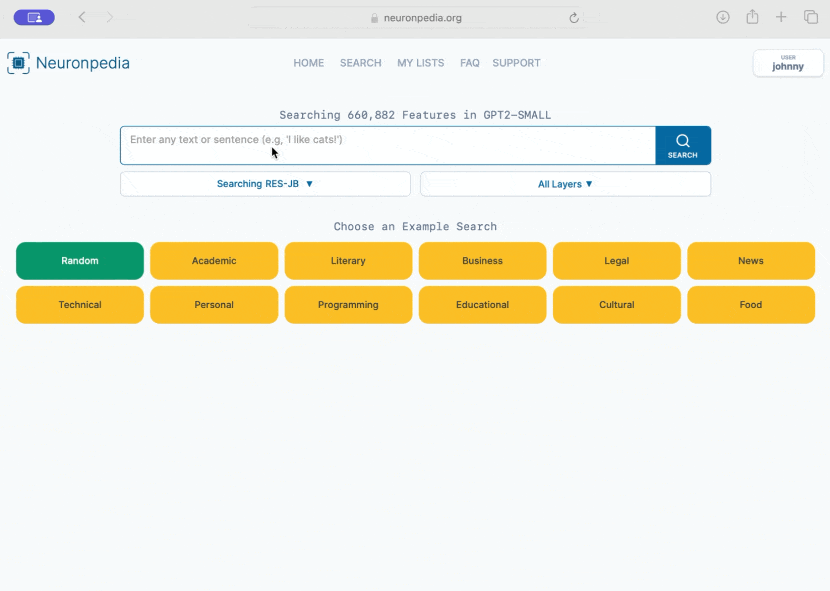The image size is (830, 591).
Task: Open the FAQ nav item
Action: 470,63
